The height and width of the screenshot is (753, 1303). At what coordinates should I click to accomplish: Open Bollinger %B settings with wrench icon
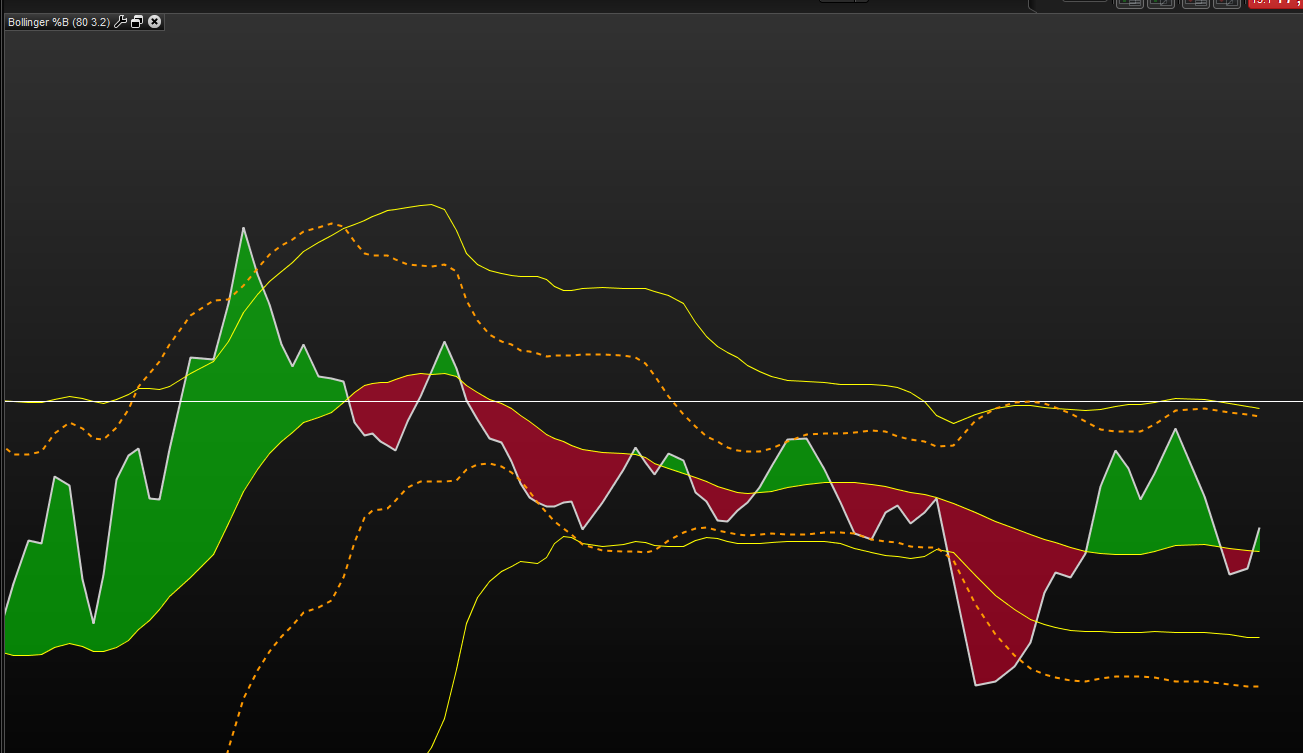pyautogui.click(x=121, y=22)
